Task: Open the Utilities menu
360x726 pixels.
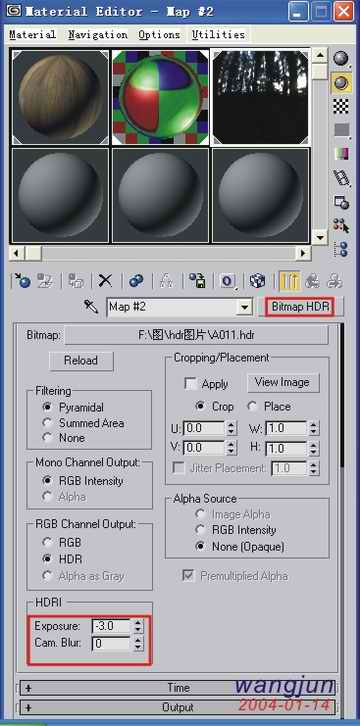Action: click(218, 35)
